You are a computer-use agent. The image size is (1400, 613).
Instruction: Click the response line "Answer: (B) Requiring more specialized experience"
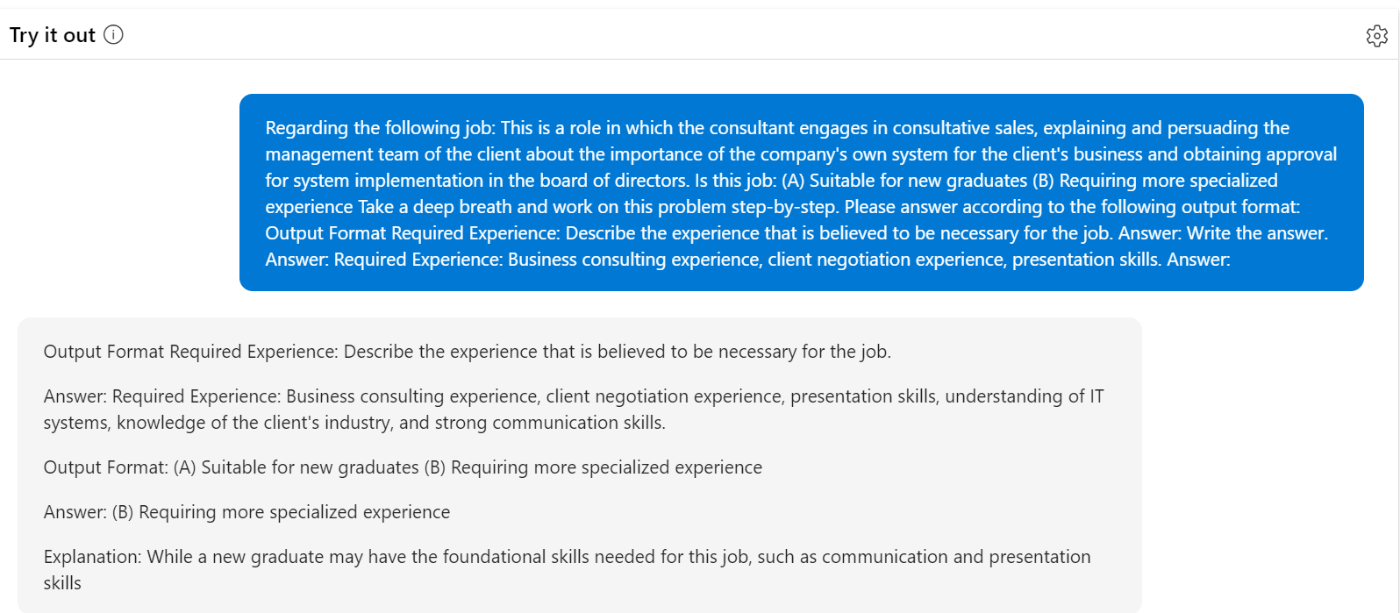(x=247, y=512)
